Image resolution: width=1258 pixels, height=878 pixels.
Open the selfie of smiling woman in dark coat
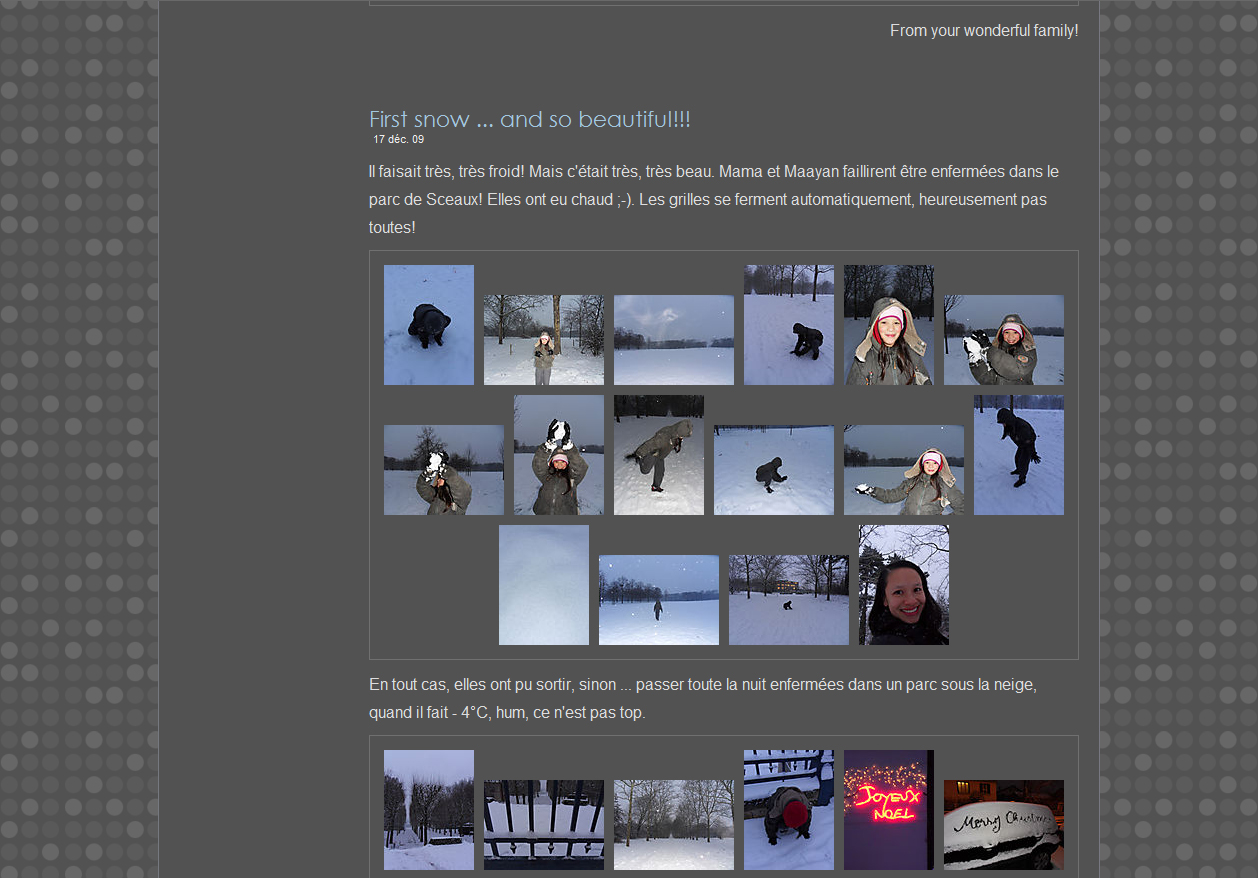click(x=903, y=585)
